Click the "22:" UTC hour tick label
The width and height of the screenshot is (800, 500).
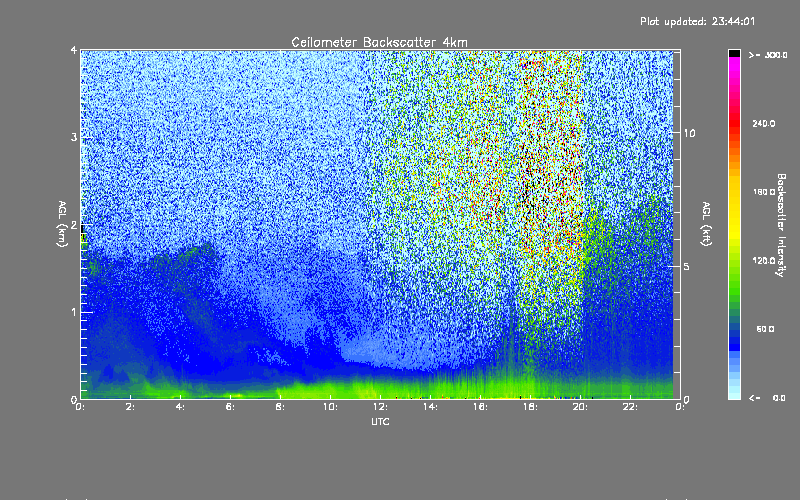click(630, 407)
